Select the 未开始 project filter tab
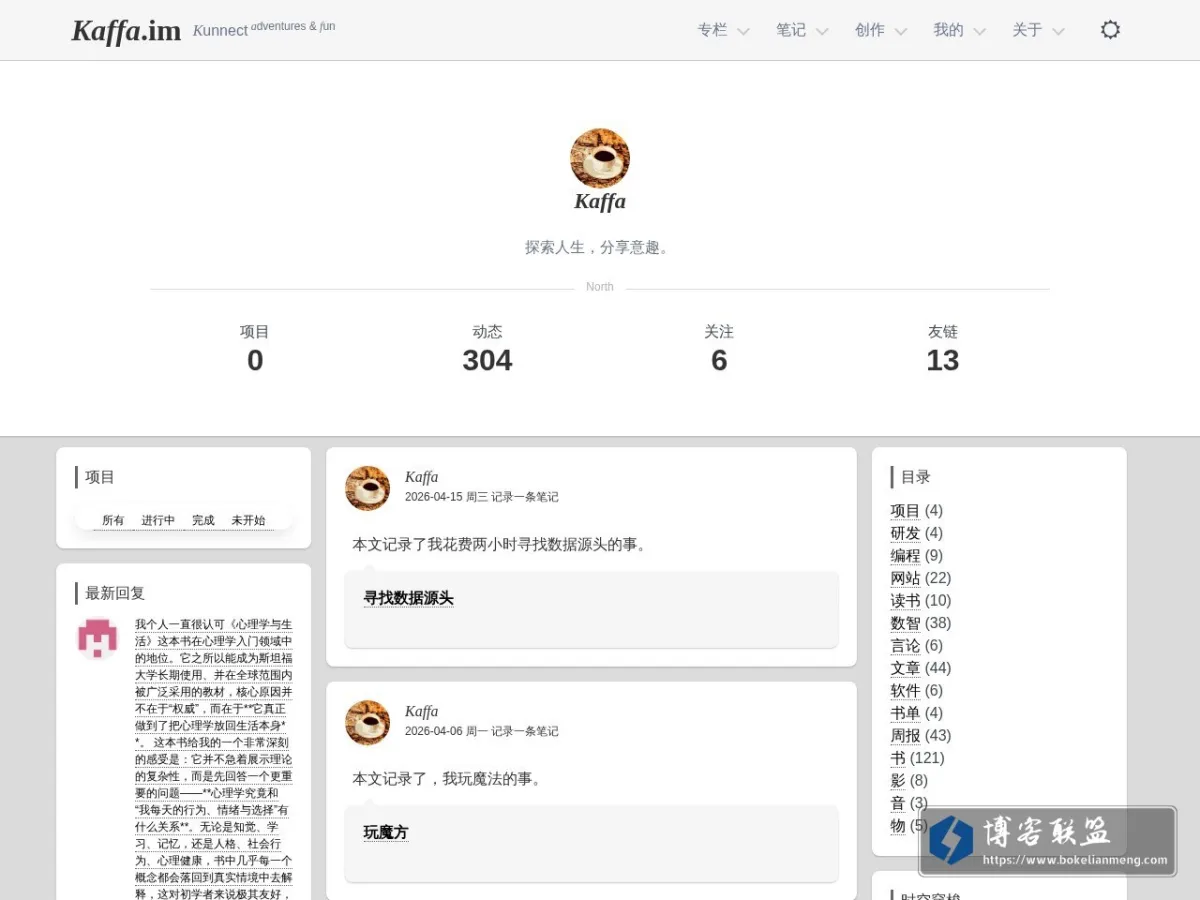The image size is (1200, 900). 248,520
